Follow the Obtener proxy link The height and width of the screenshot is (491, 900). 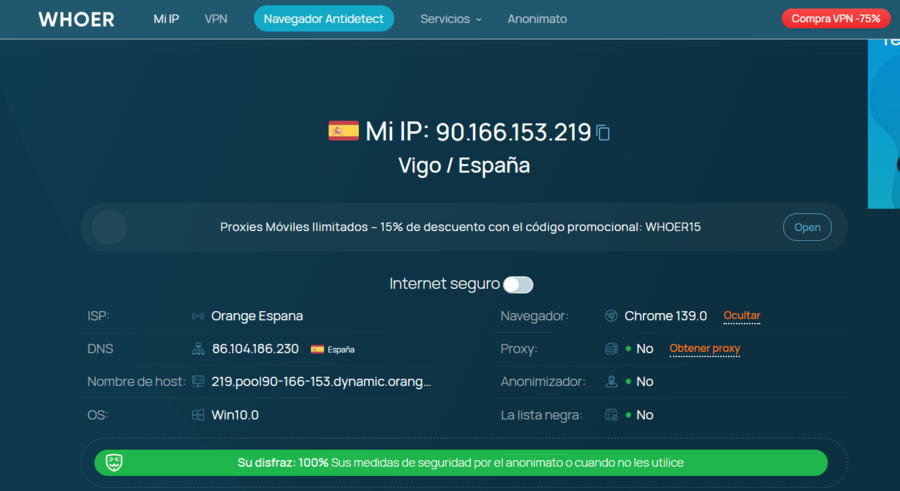click(x=704, y=349)
